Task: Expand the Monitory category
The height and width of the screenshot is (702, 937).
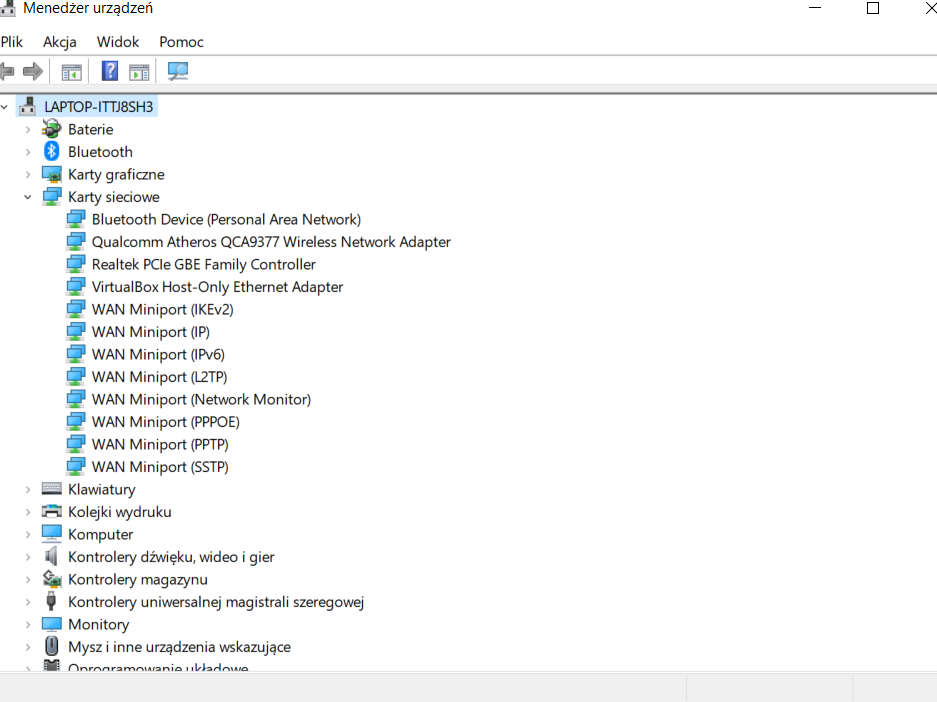Action: pyautogui.click(x=28, y=624)
